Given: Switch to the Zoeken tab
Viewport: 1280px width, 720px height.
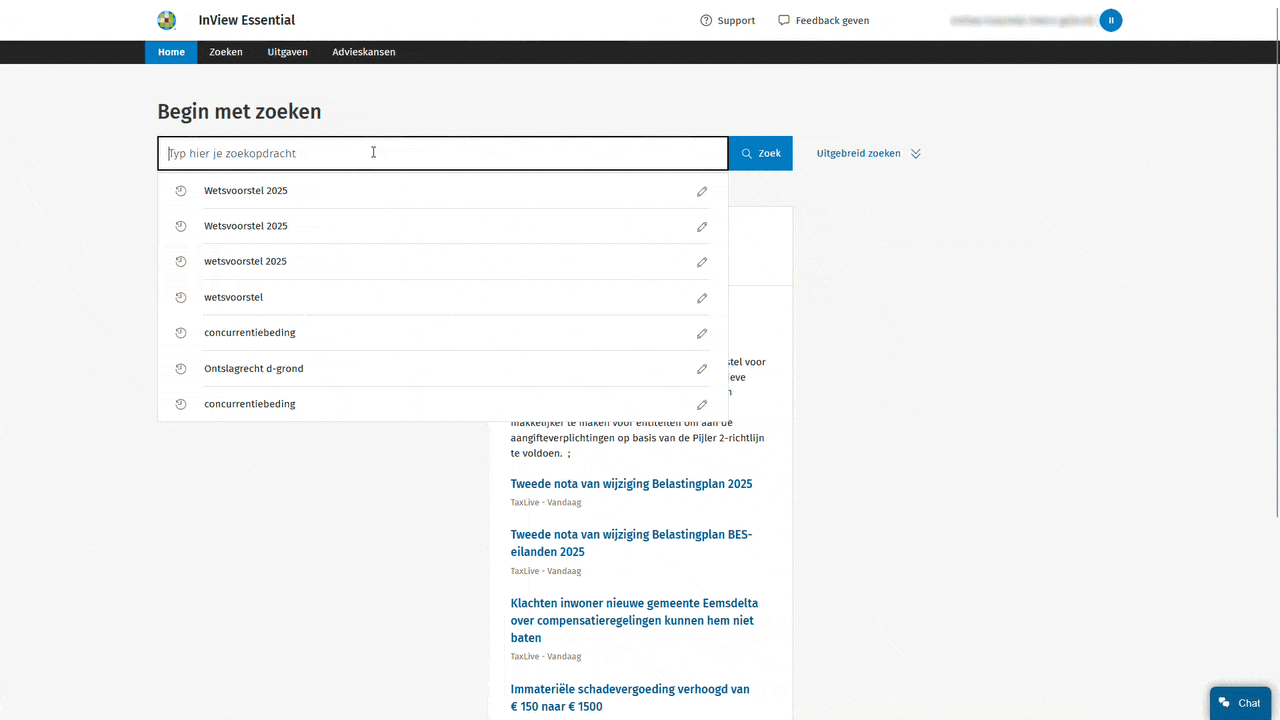Looking at the screenshot, I should point(226,52).
